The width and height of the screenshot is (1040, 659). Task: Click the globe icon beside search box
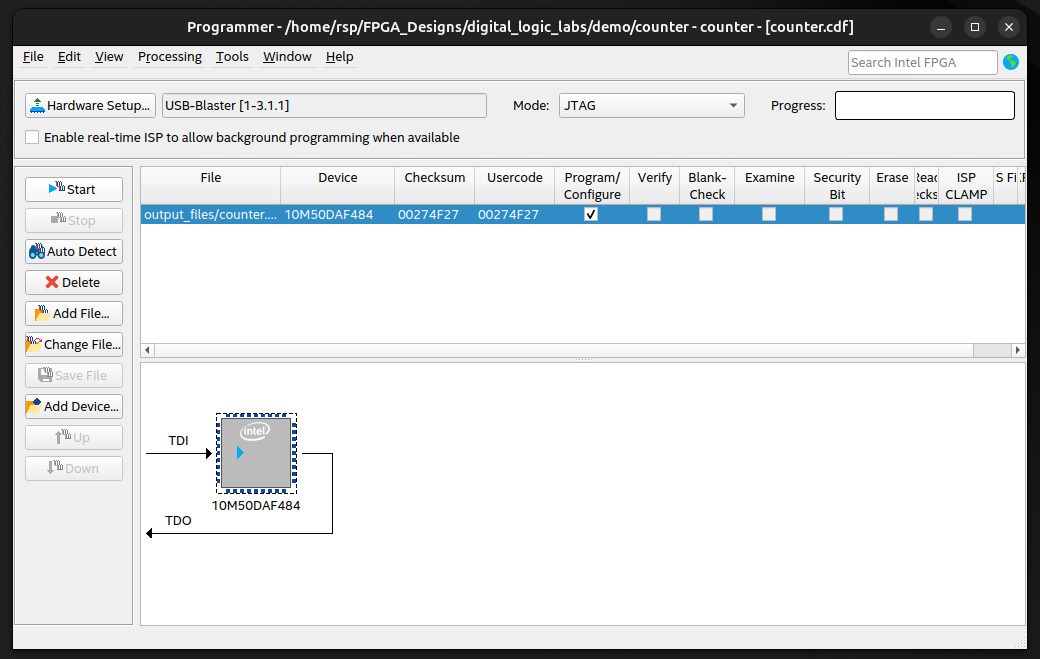coord(1011,62)
